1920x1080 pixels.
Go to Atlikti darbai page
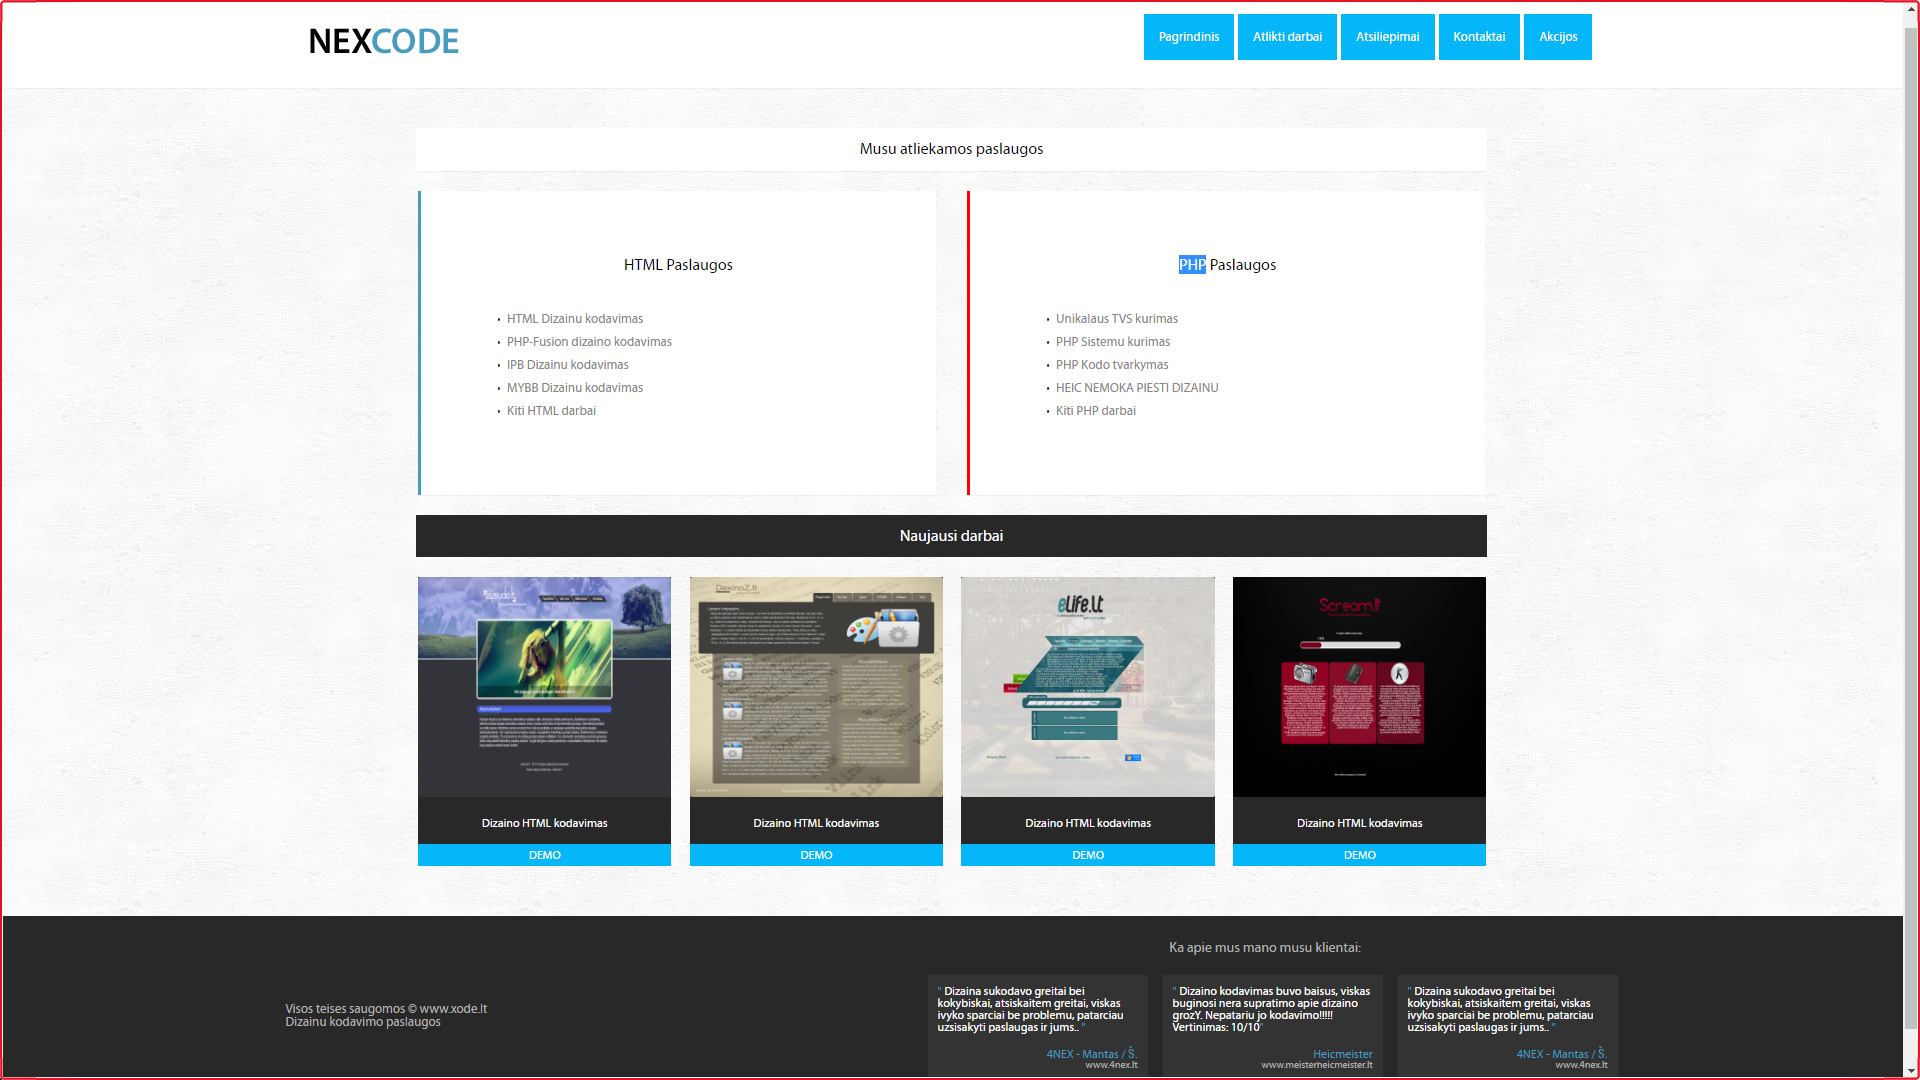coord(1287,37)
